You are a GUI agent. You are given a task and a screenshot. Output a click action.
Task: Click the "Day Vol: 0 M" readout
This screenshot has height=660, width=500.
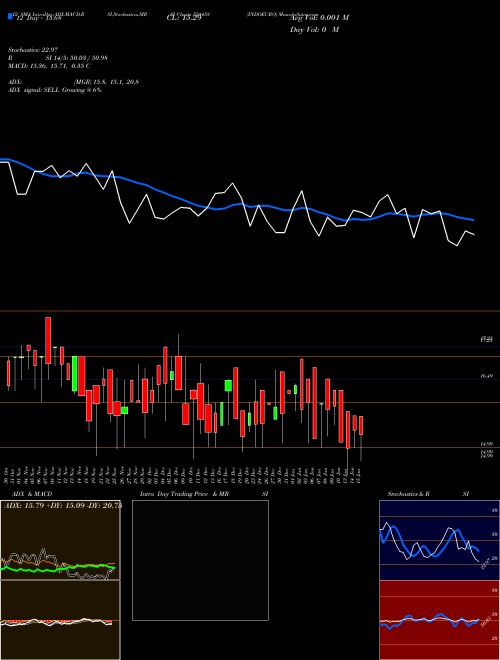[314, 30]
